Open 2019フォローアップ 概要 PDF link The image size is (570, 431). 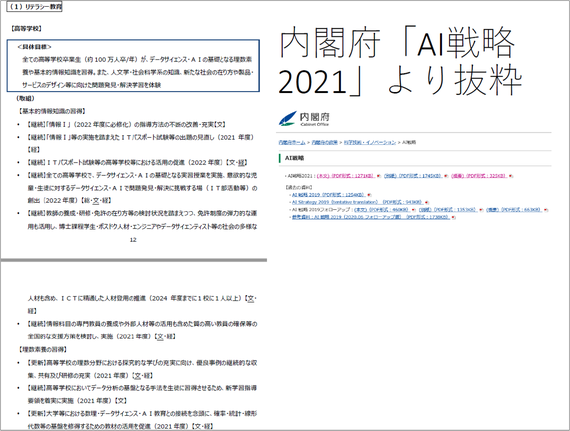click(x=514, y=210)
